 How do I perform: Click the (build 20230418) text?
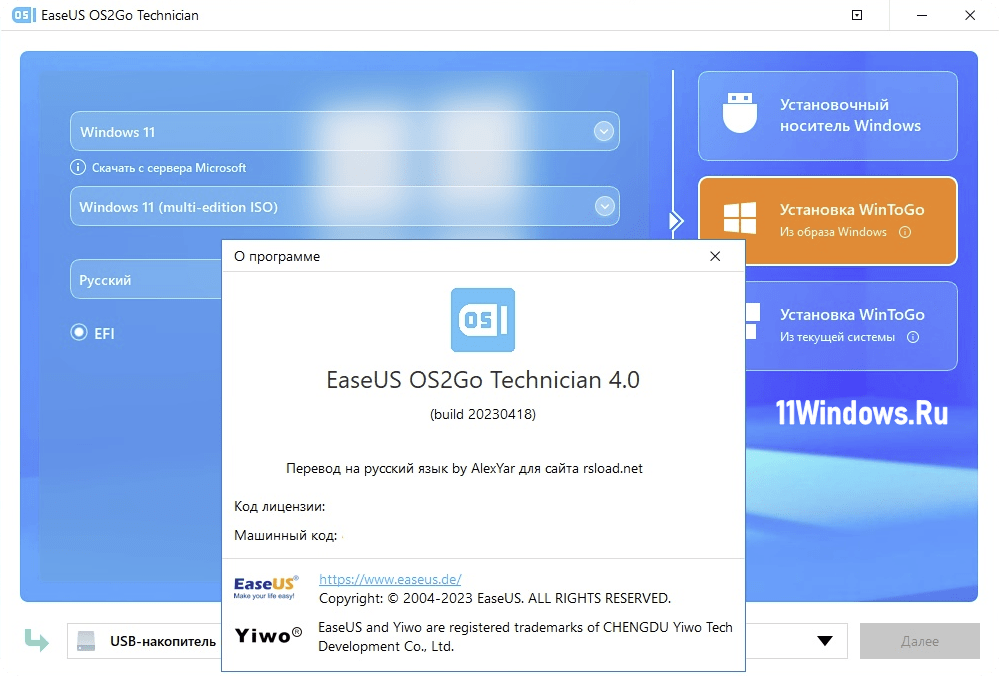pyautogui.click(x=483, y=414)
